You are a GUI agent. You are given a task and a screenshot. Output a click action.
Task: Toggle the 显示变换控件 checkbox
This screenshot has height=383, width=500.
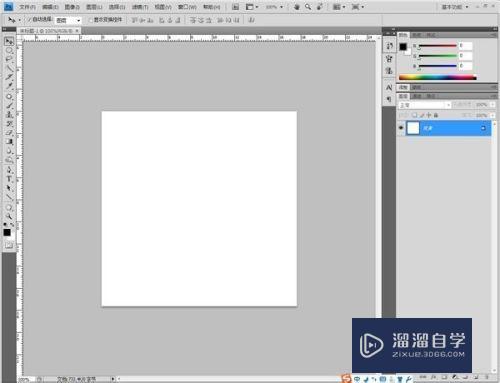tap(90, 20)
